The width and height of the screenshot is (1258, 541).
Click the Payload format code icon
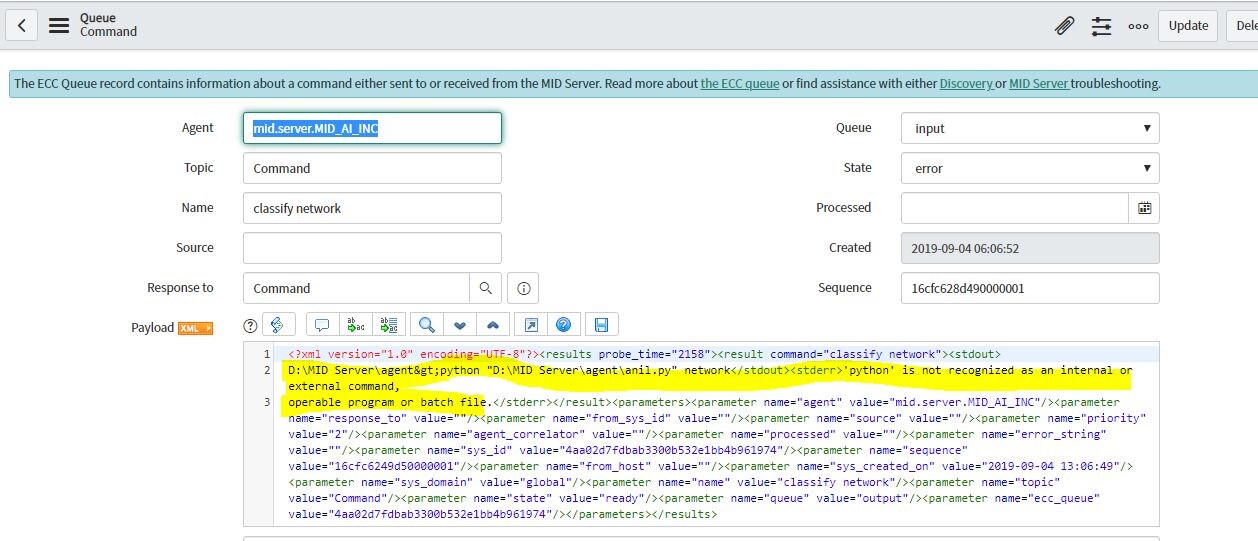point(278,325)
